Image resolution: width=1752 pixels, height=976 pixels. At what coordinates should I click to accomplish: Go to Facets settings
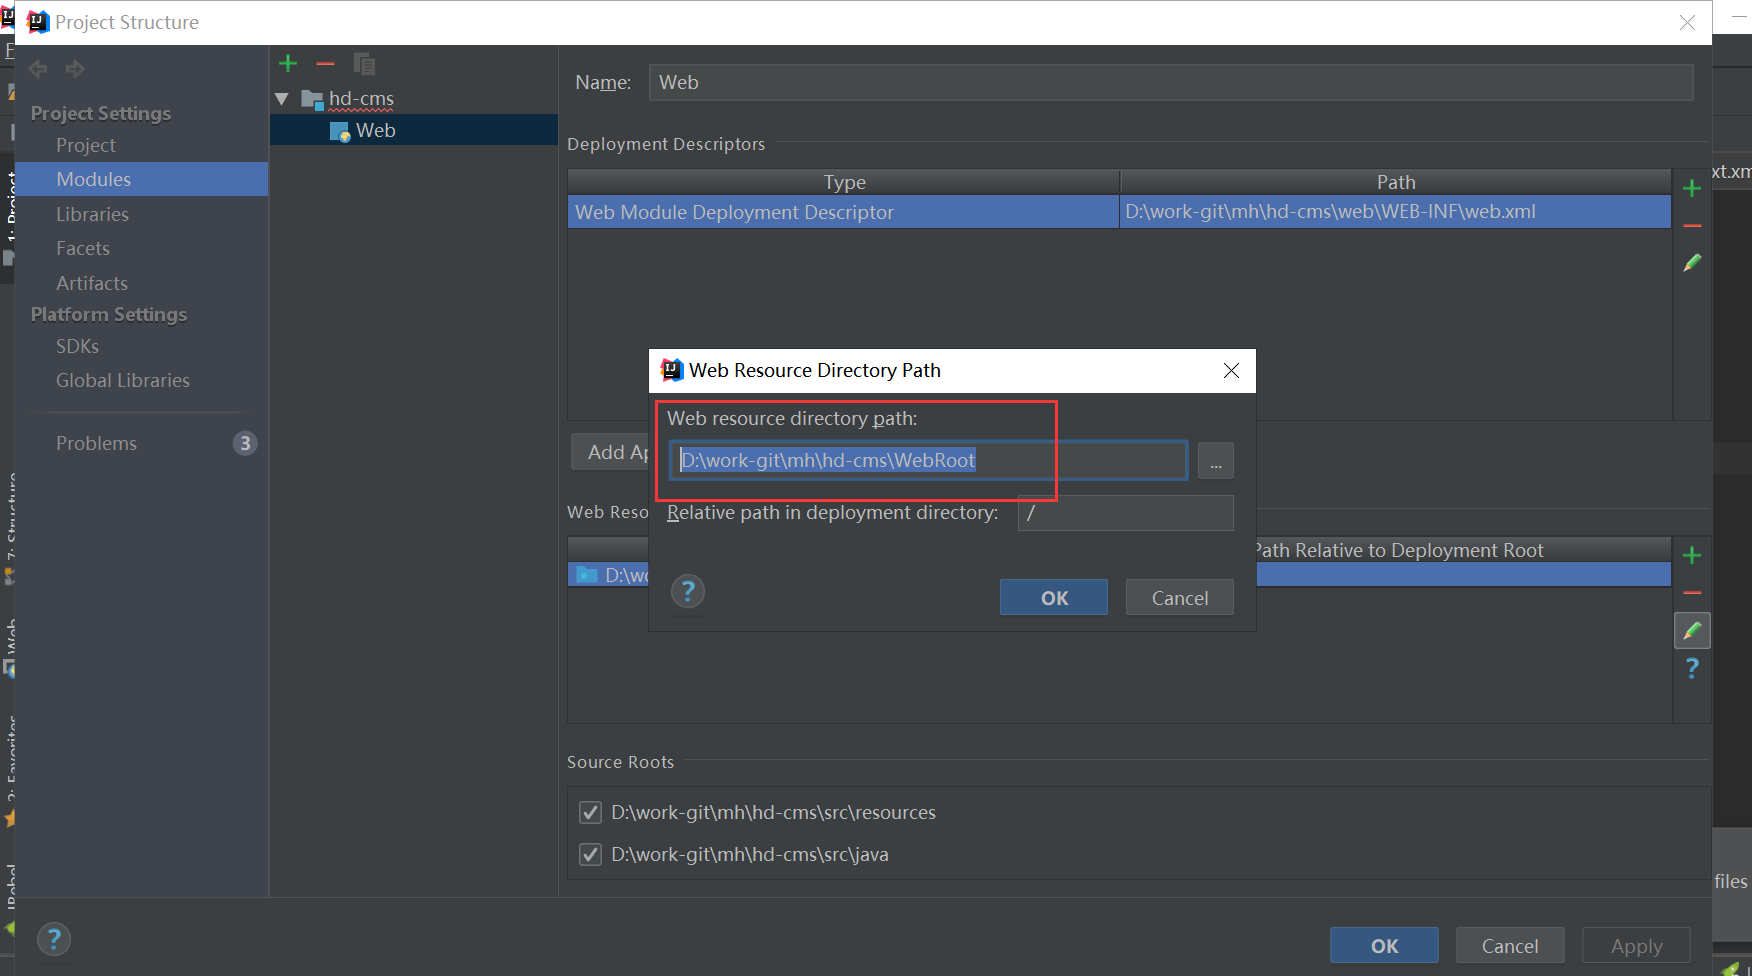[x=83, y=248]
